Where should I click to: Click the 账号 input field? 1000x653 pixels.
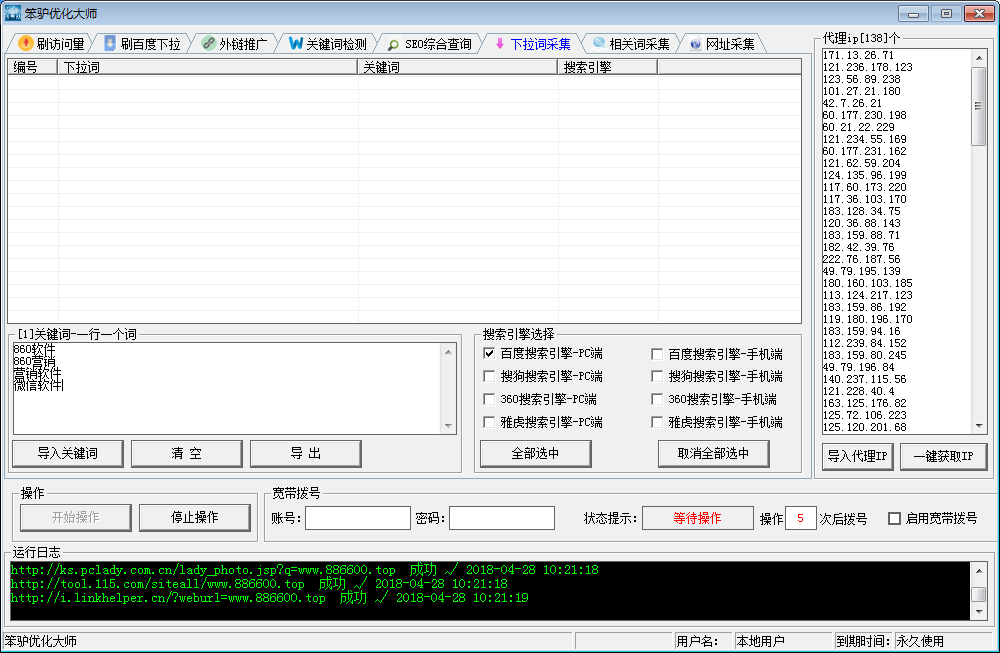pos(358,518)
